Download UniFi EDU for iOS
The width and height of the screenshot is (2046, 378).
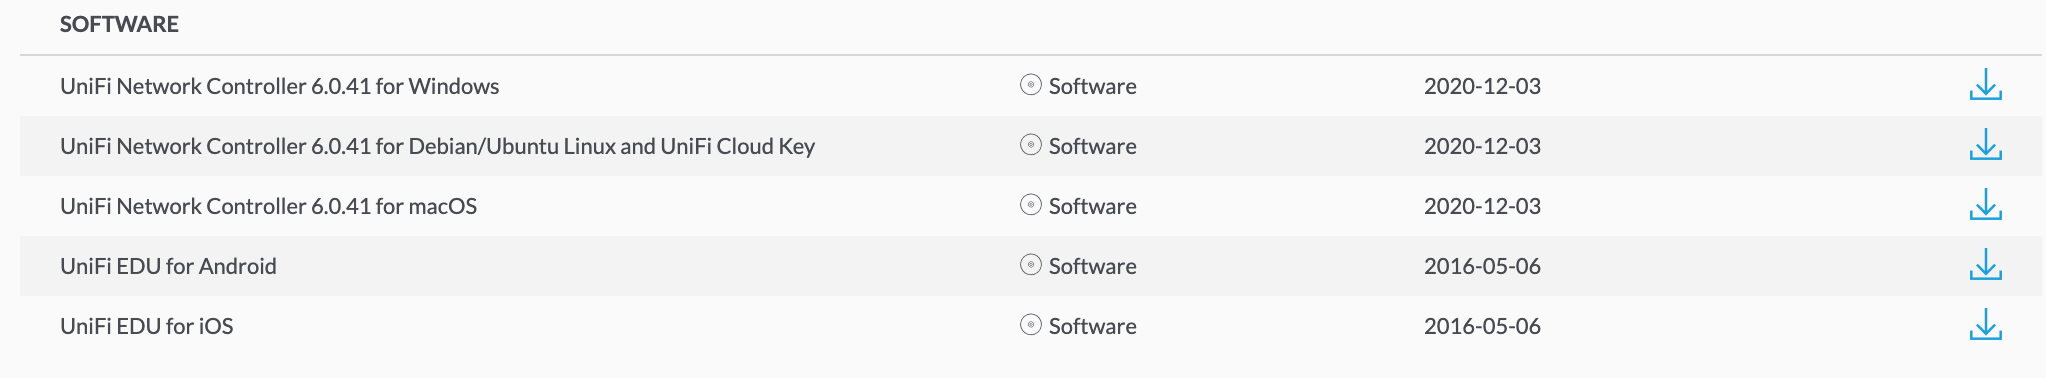click(x=1985, y=326)
